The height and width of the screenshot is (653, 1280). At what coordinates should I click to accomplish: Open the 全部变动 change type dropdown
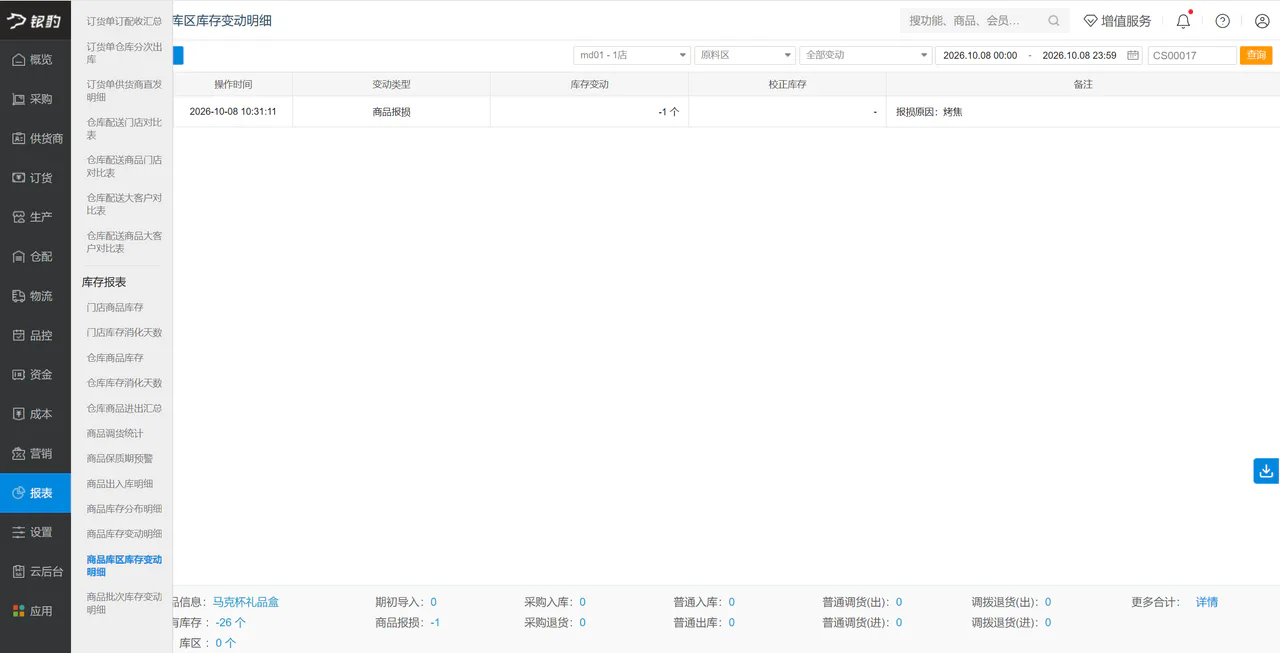tap(865, 55)
